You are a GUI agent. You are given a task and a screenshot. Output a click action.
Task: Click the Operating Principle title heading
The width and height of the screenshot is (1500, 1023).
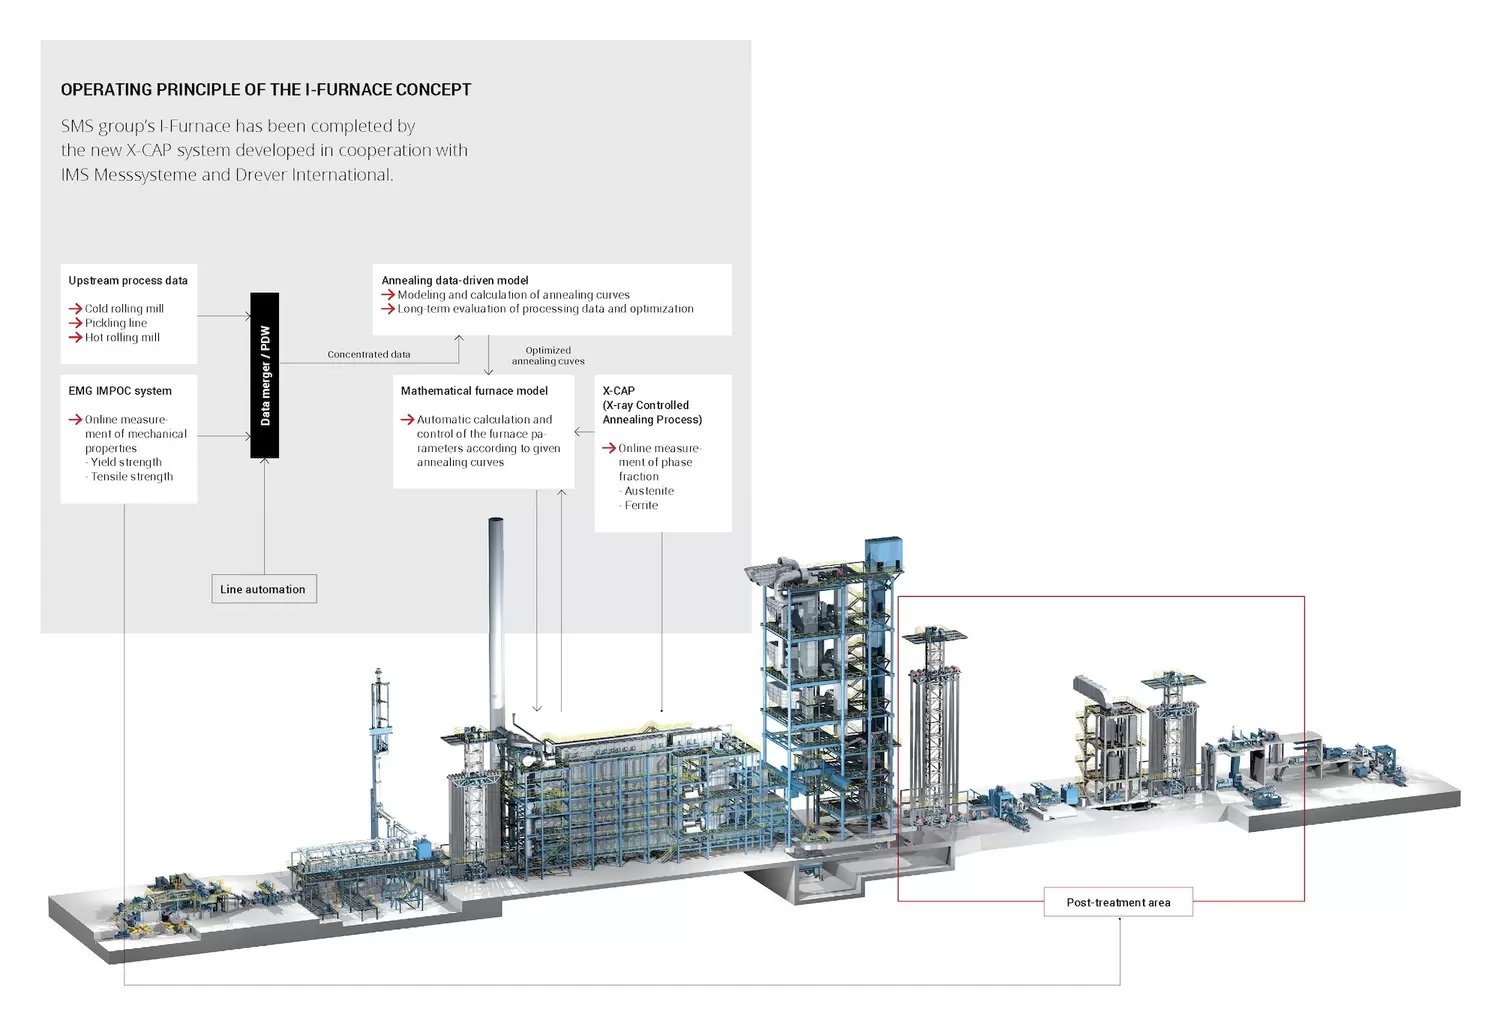[266, 90]
